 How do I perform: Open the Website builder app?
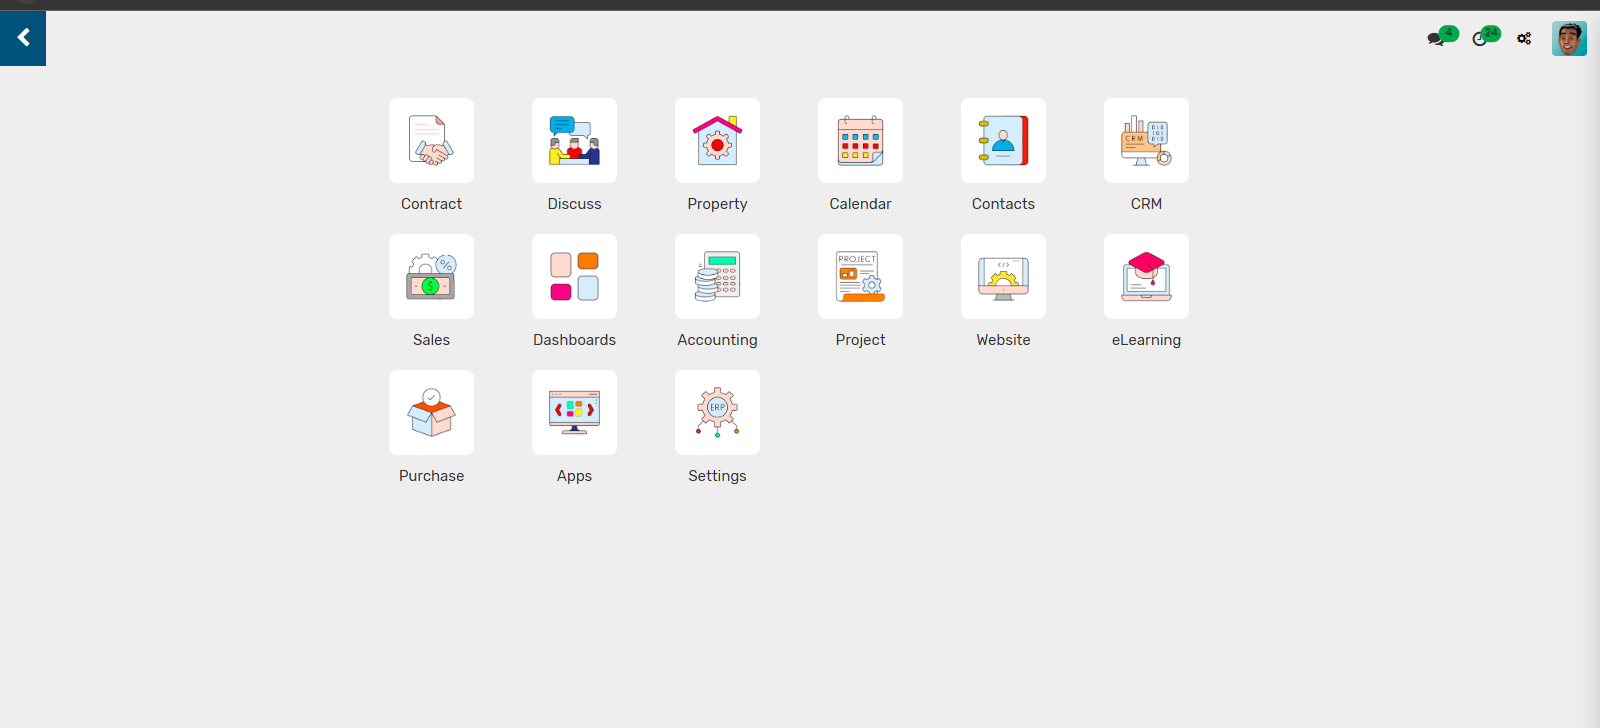click(1003, 277)
